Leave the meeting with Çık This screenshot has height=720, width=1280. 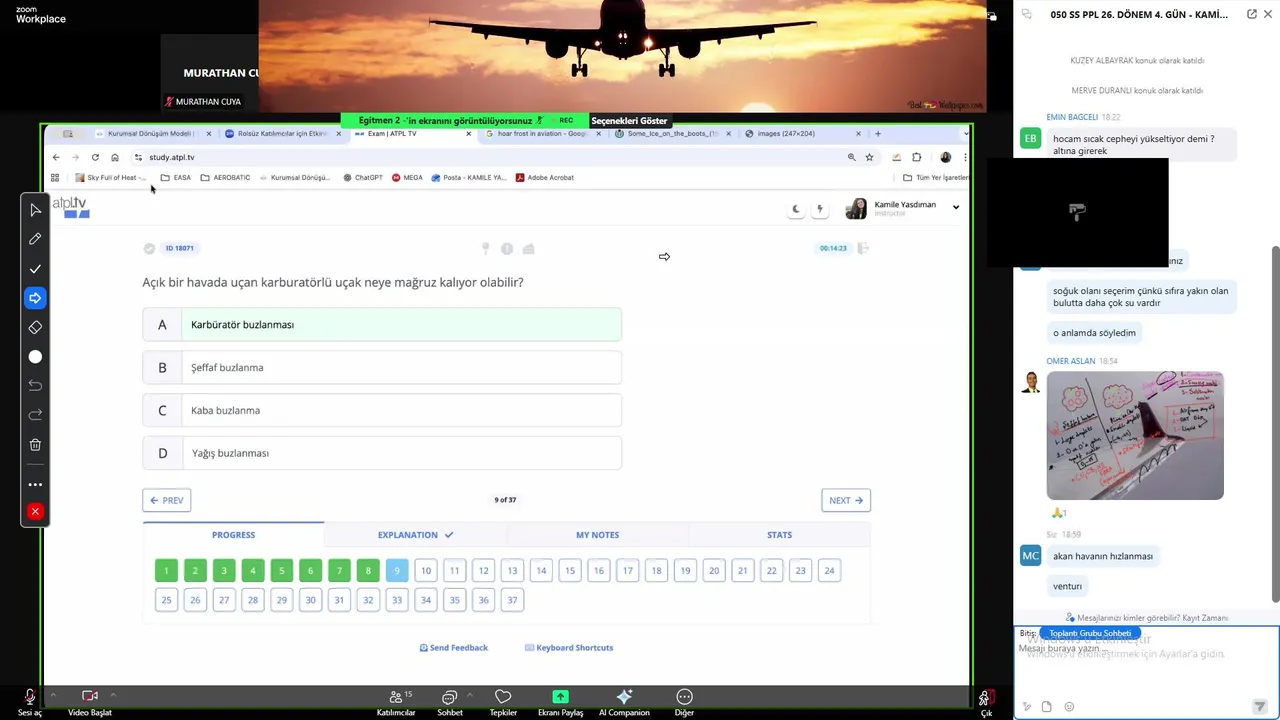[986, 702]
